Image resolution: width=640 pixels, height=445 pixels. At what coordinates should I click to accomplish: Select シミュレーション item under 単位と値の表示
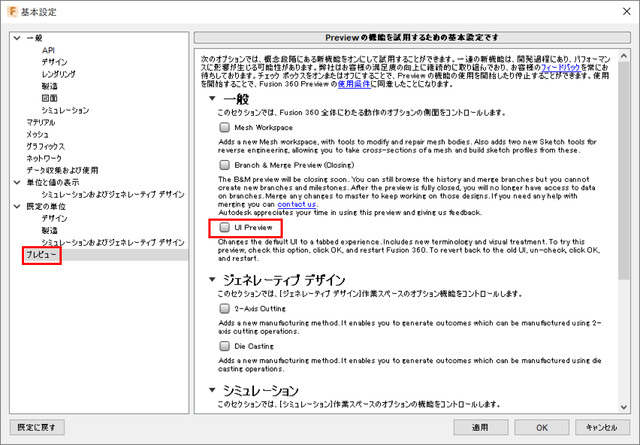point(113,194)
